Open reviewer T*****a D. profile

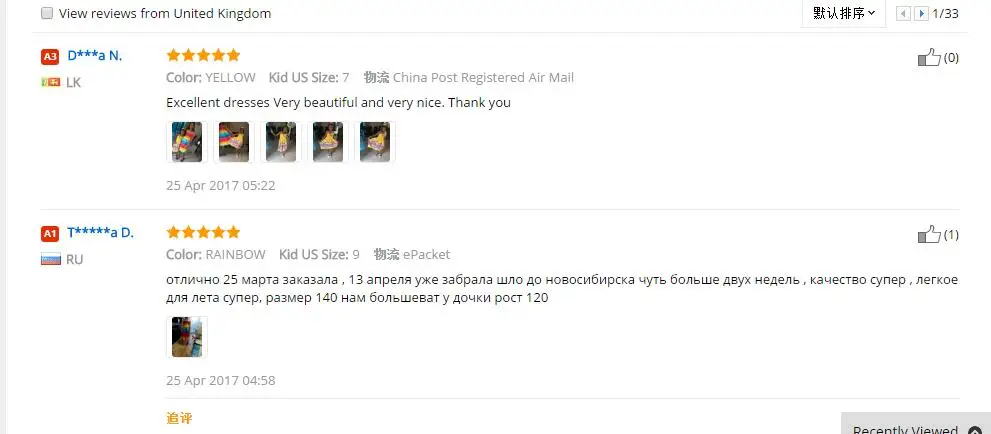(x=100, y=232)
